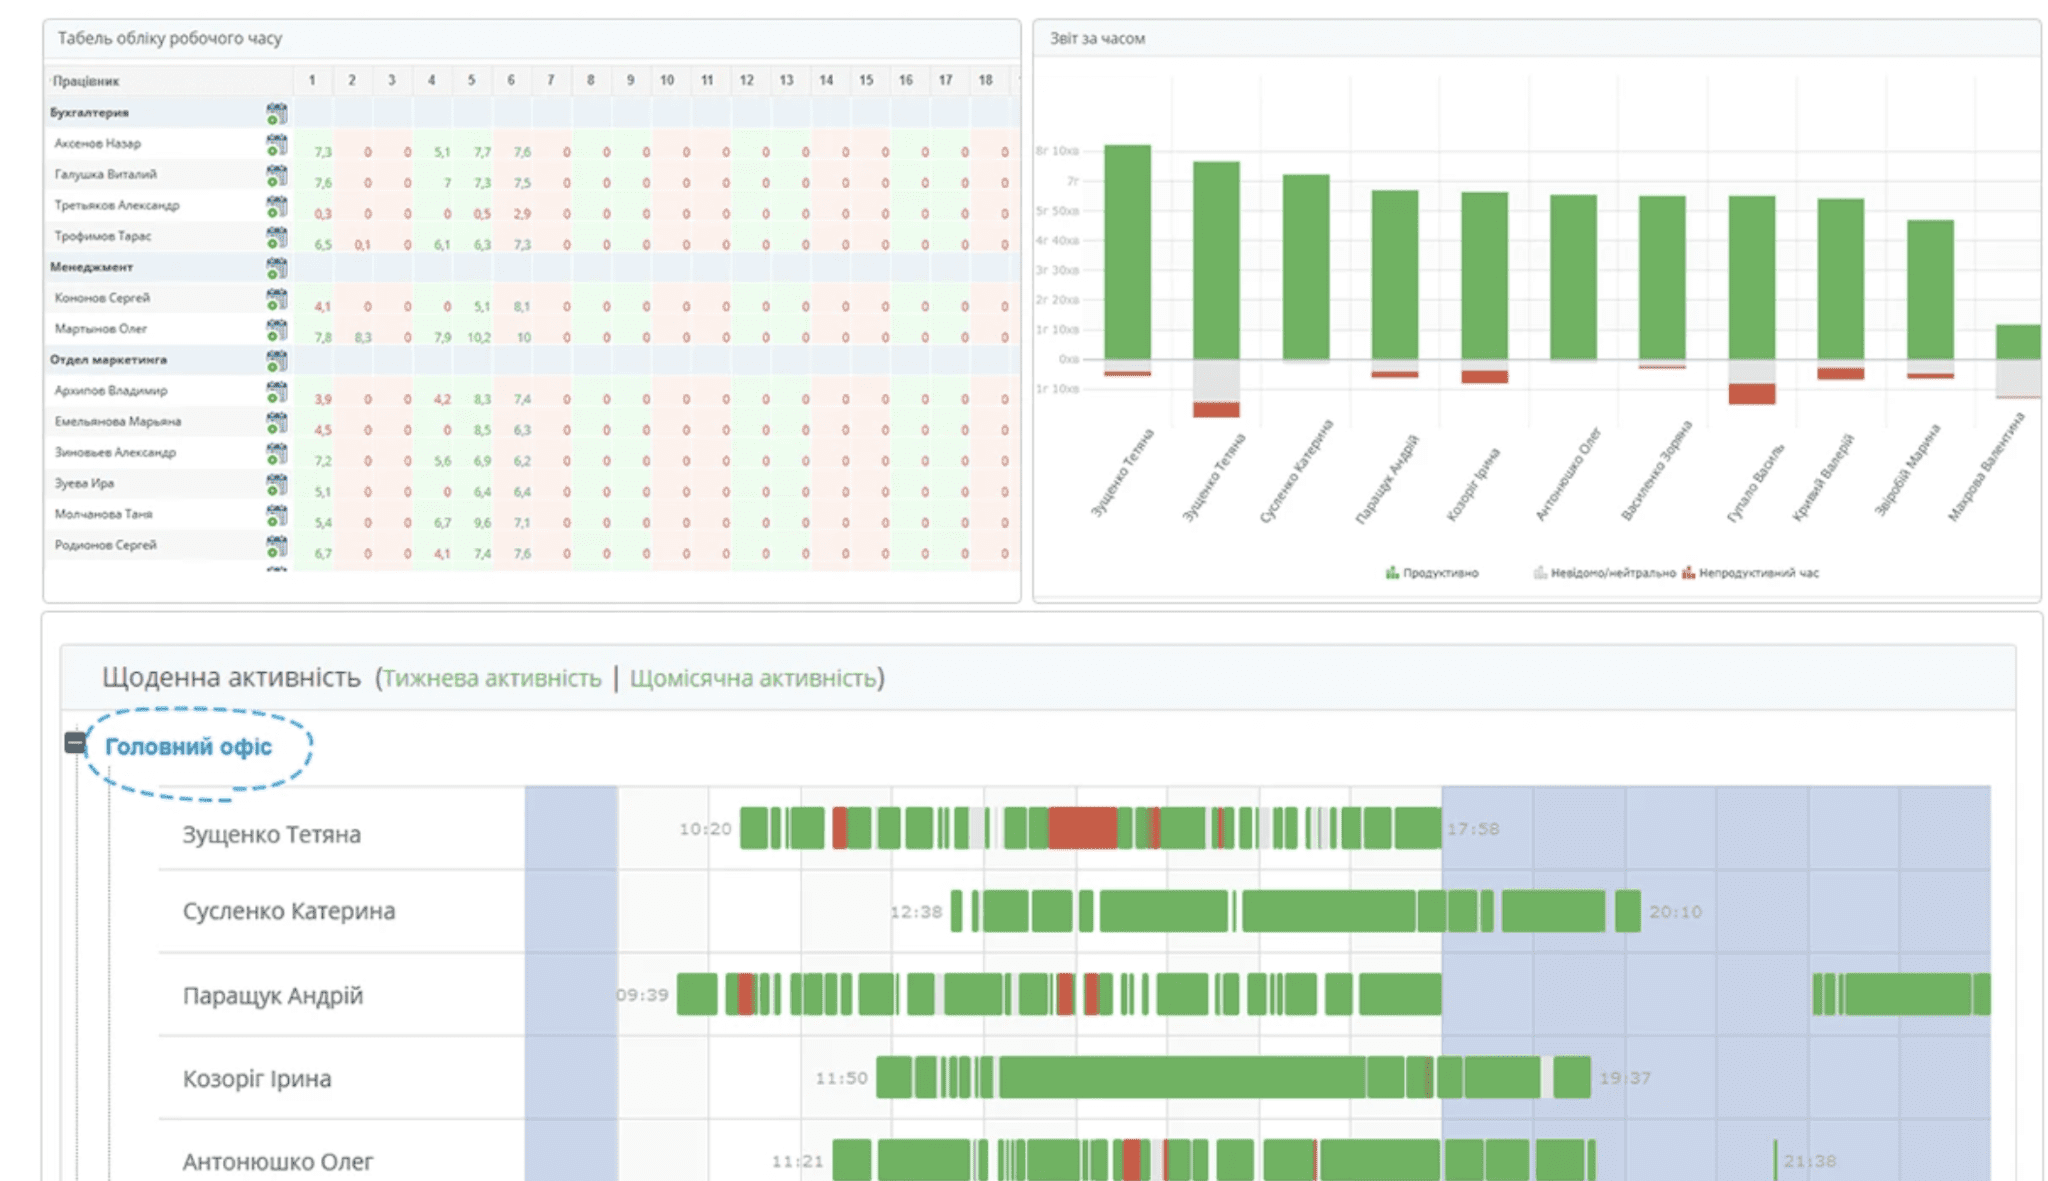This screenshot has width=2048, height=1181.
Task: Click calendar icon beside Аксенов Назар
Action: click(277, 145)
